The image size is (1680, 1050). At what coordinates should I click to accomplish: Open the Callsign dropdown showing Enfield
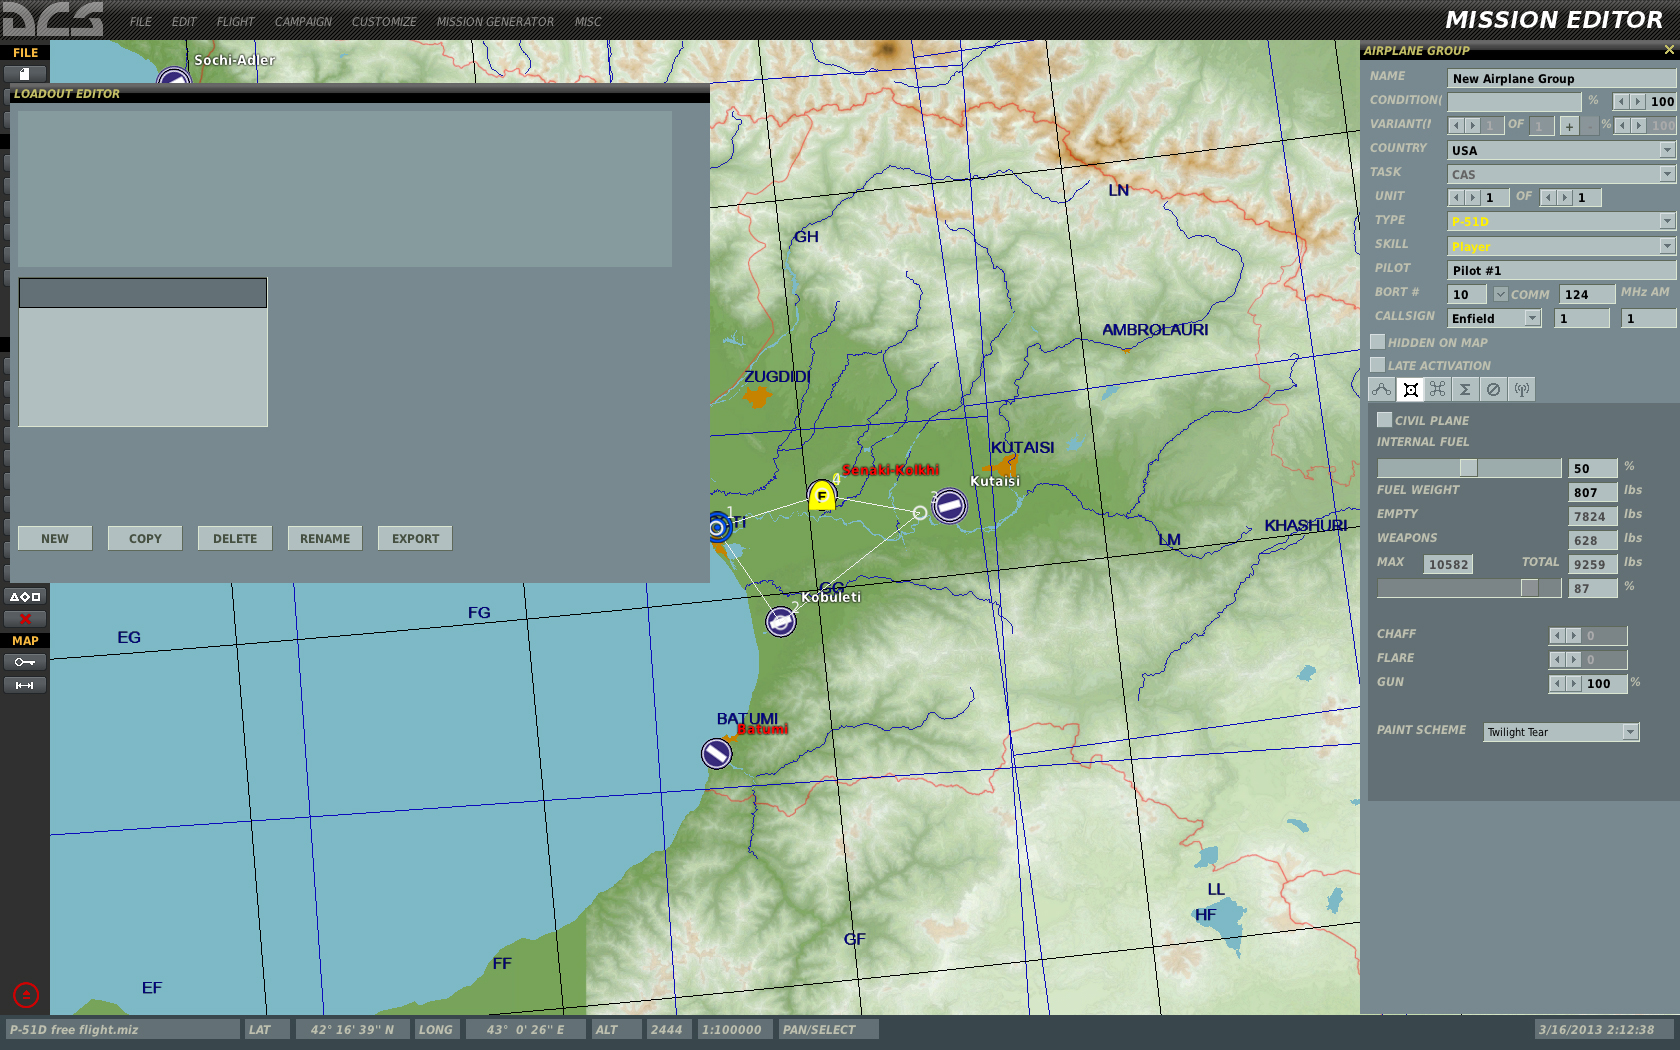click(1495, 318)
